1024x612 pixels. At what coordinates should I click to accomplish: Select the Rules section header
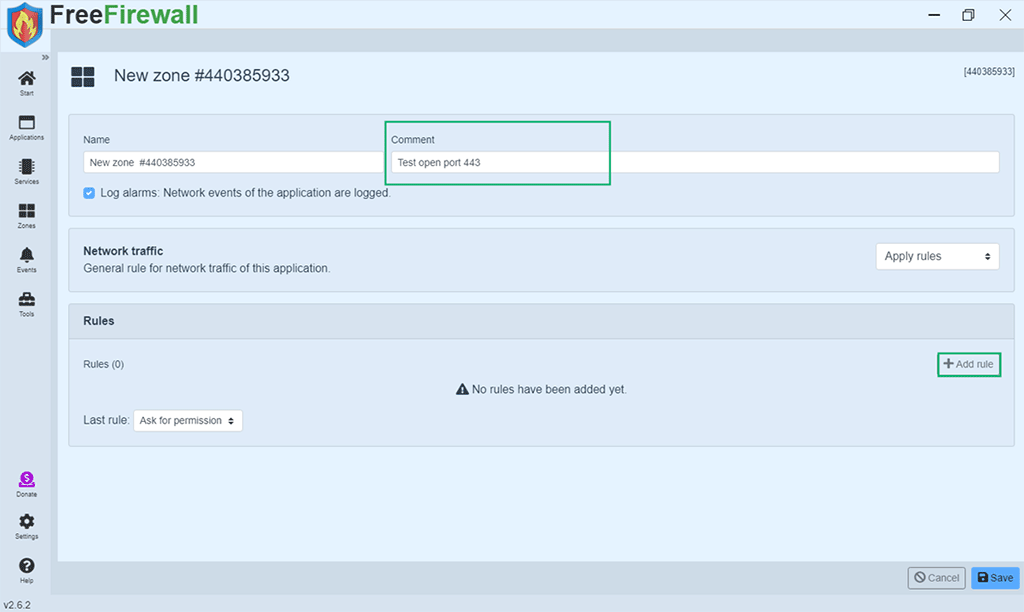(x=99, y=320)
